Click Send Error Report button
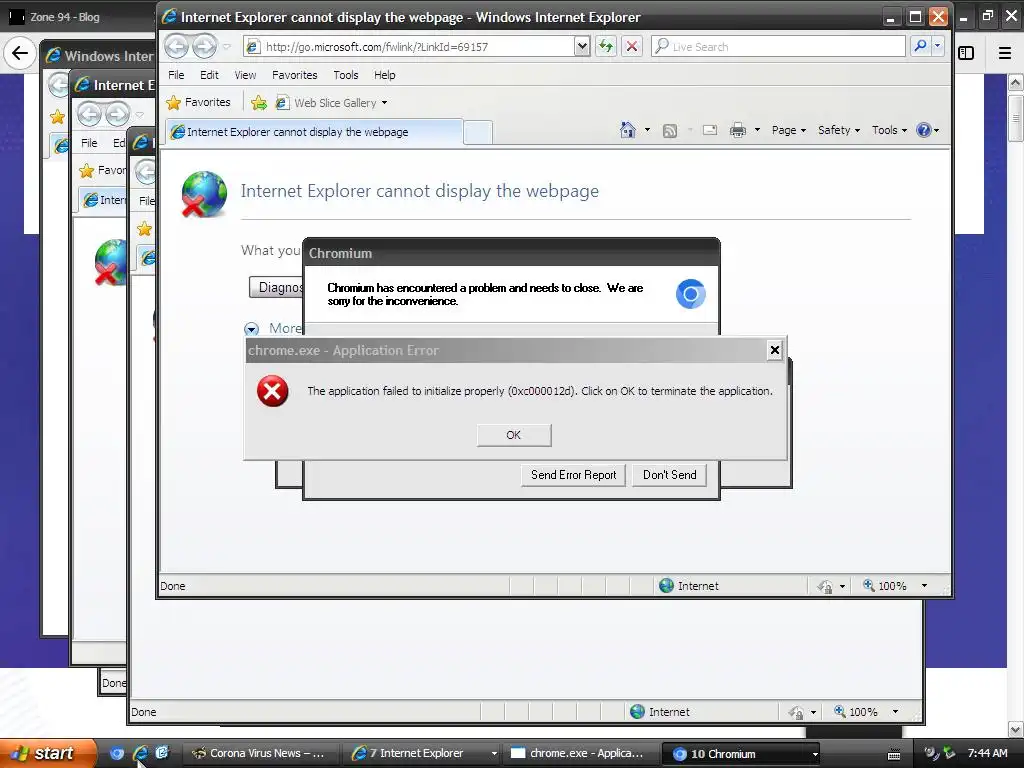Screen dimensions: 1024x768 coord(573,475)
